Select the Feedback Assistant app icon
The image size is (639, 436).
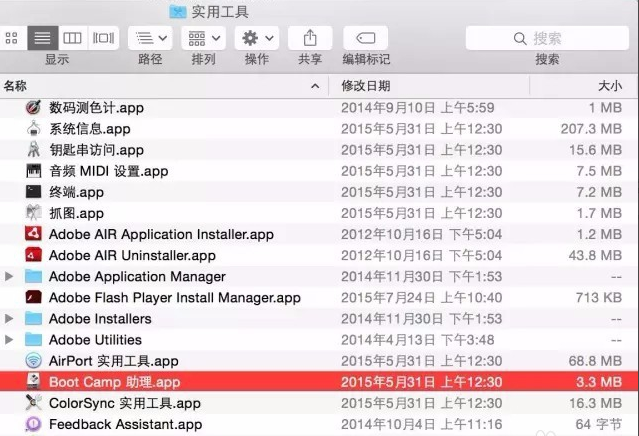pyautogui.click(x=33, y=424)
